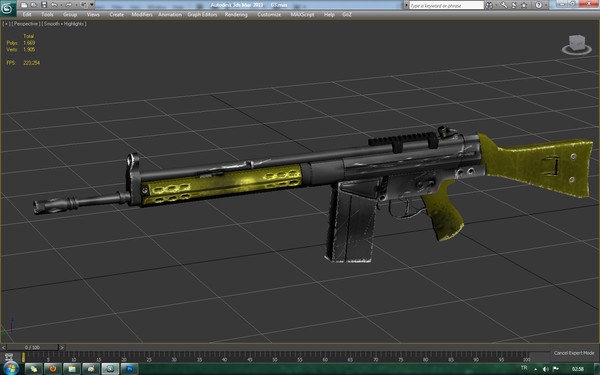Viewport: 600px width, 375px height.
Task: Click the time slider previous frame arrow
Action: pos(3,347)
